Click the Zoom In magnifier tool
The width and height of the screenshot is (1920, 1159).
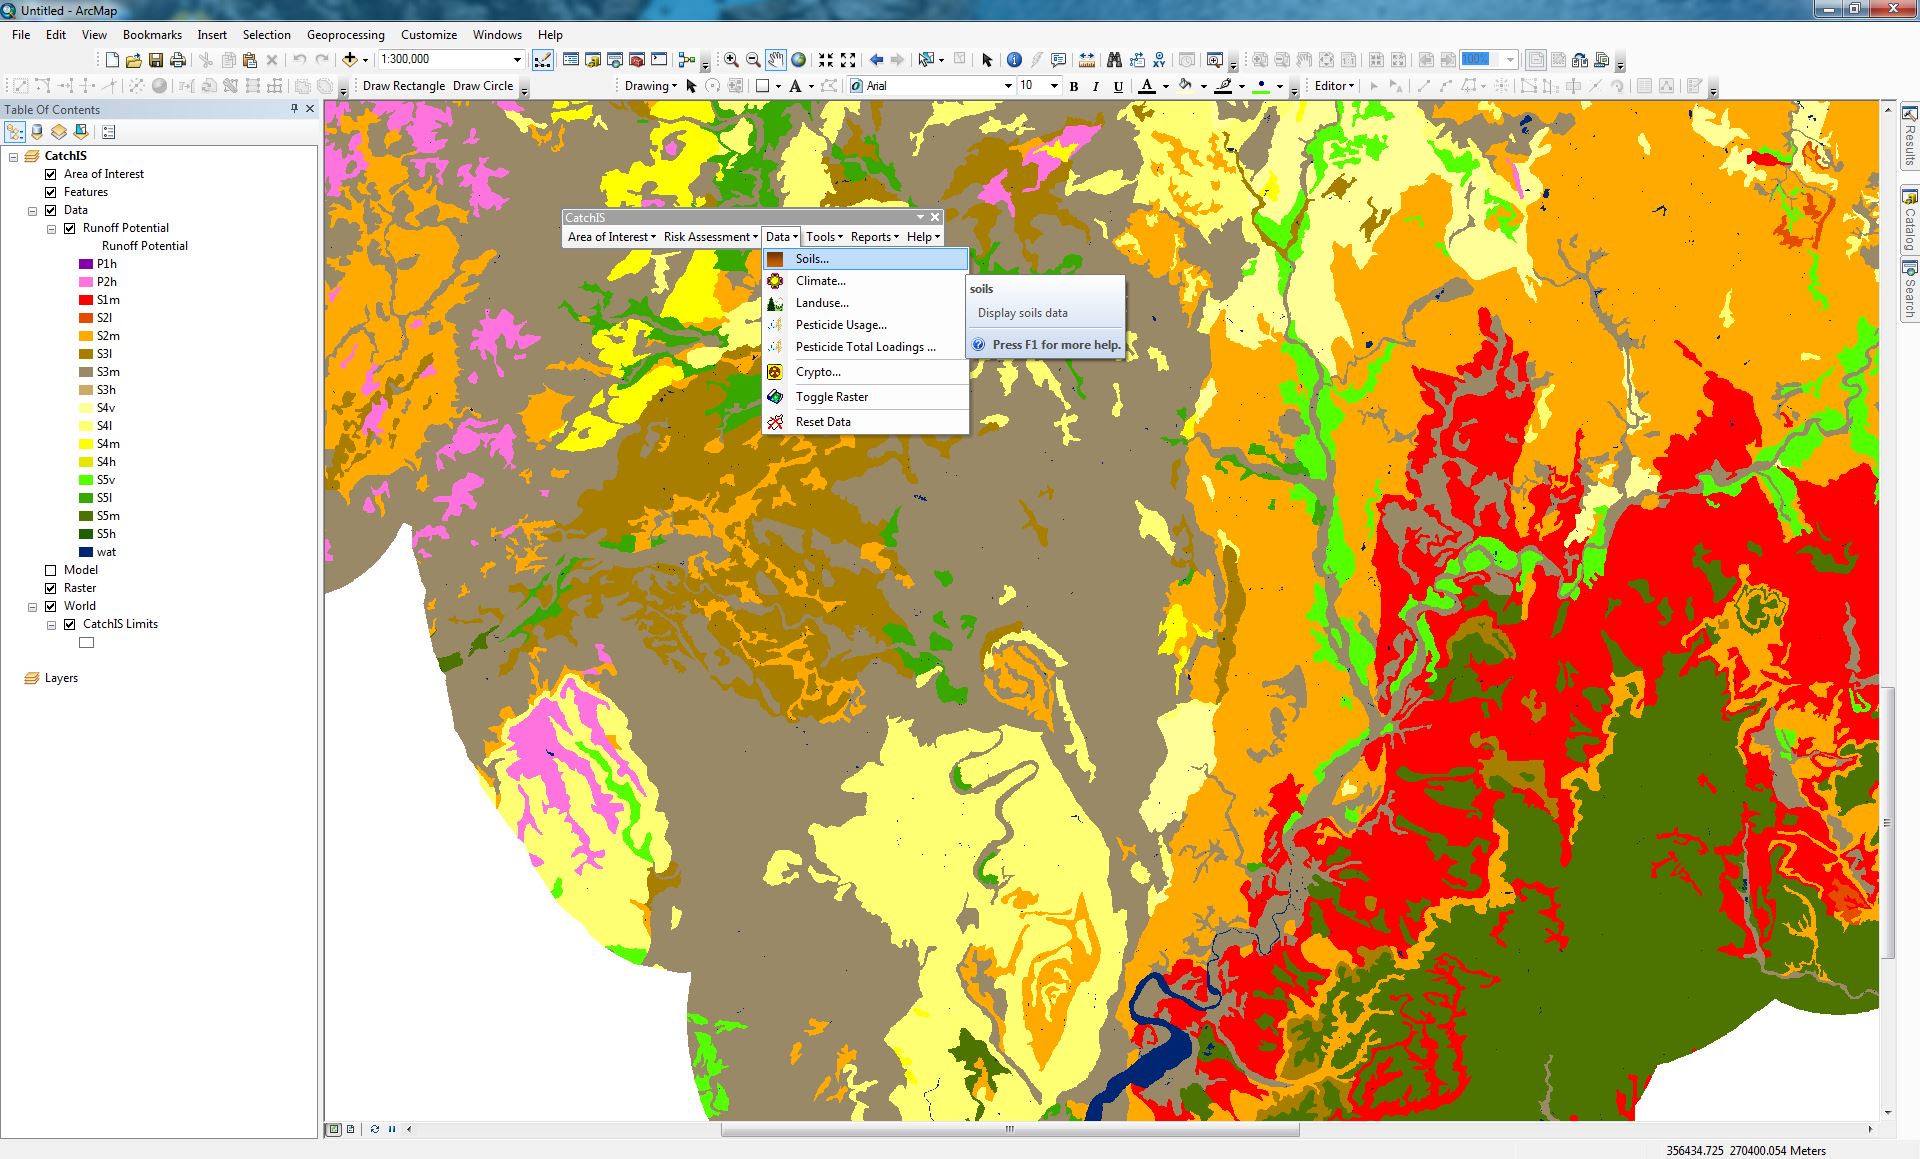click(731, 60)
